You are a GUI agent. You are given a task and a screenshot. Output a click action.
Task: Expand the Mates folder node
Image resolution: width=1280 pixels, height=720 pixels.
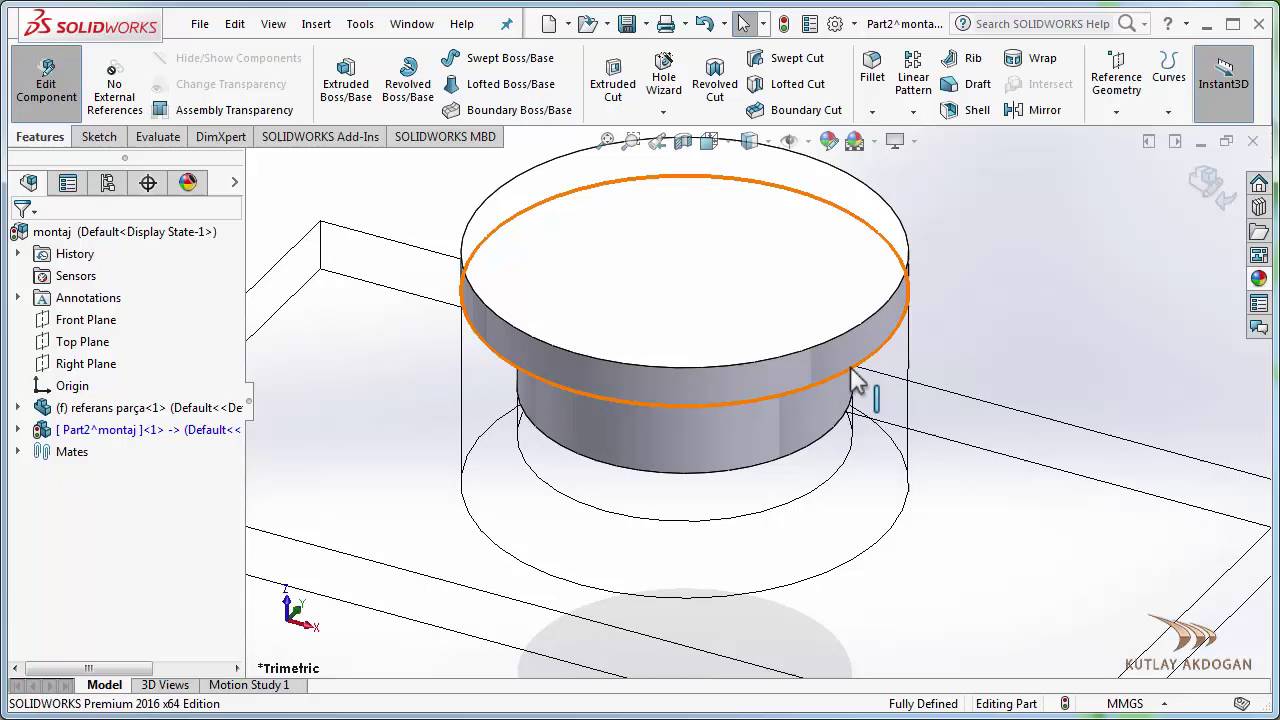click(x=17, y=452)
